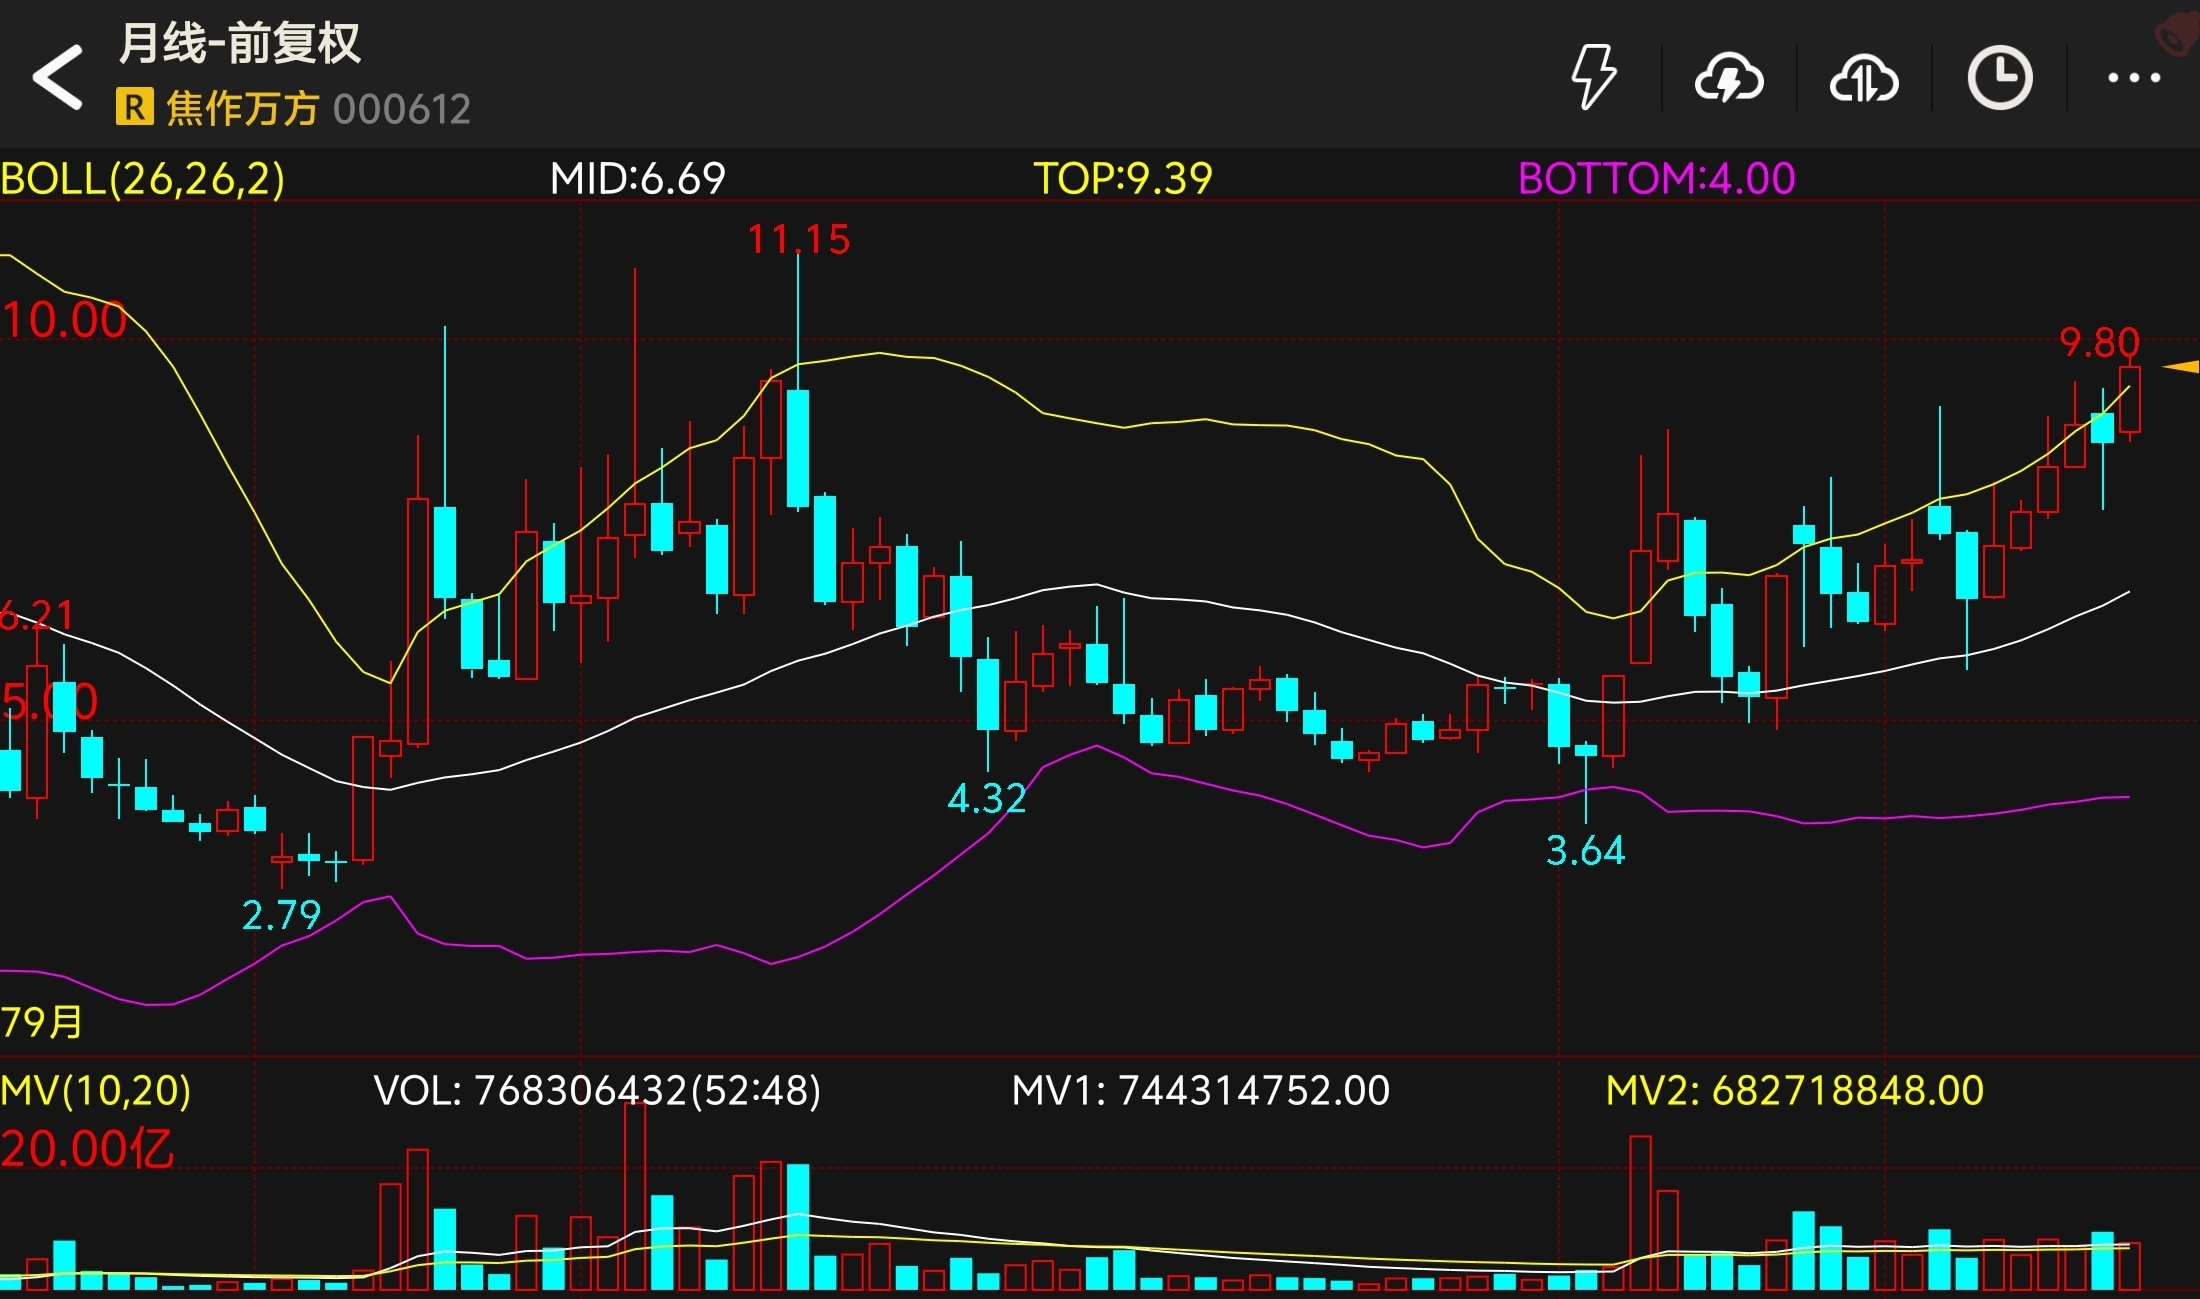2200x1299 pixels.
Task: Tap the lightning bolt icon
Action: coord(1593,77)
